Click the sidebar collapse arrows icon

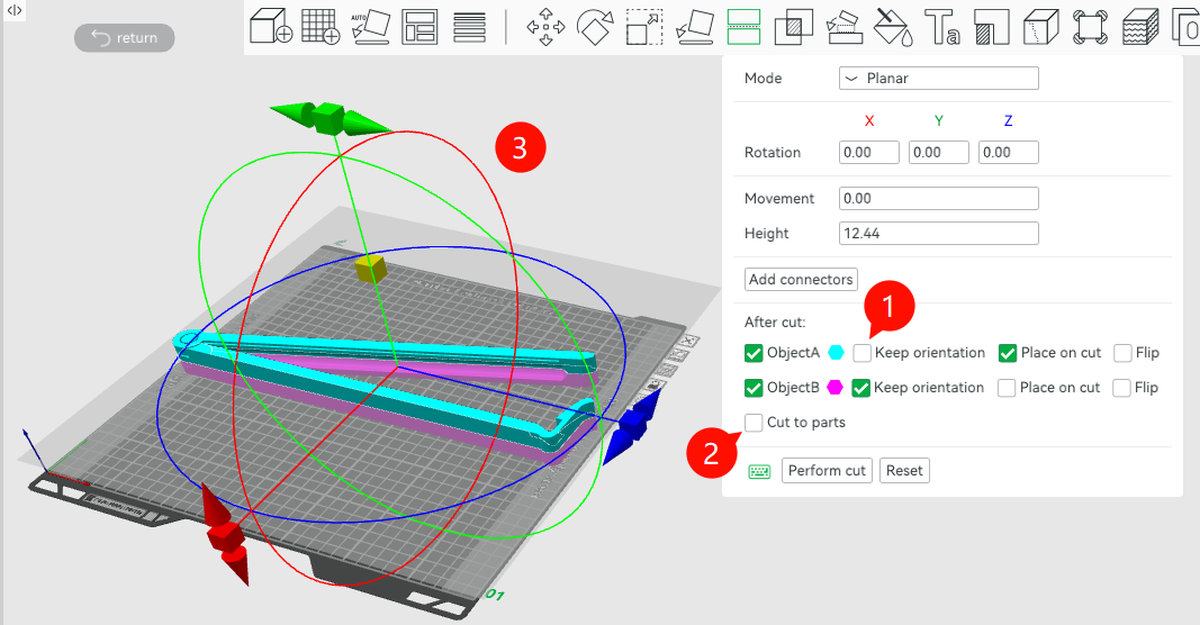pyautogui.click(x=15, y=9)
